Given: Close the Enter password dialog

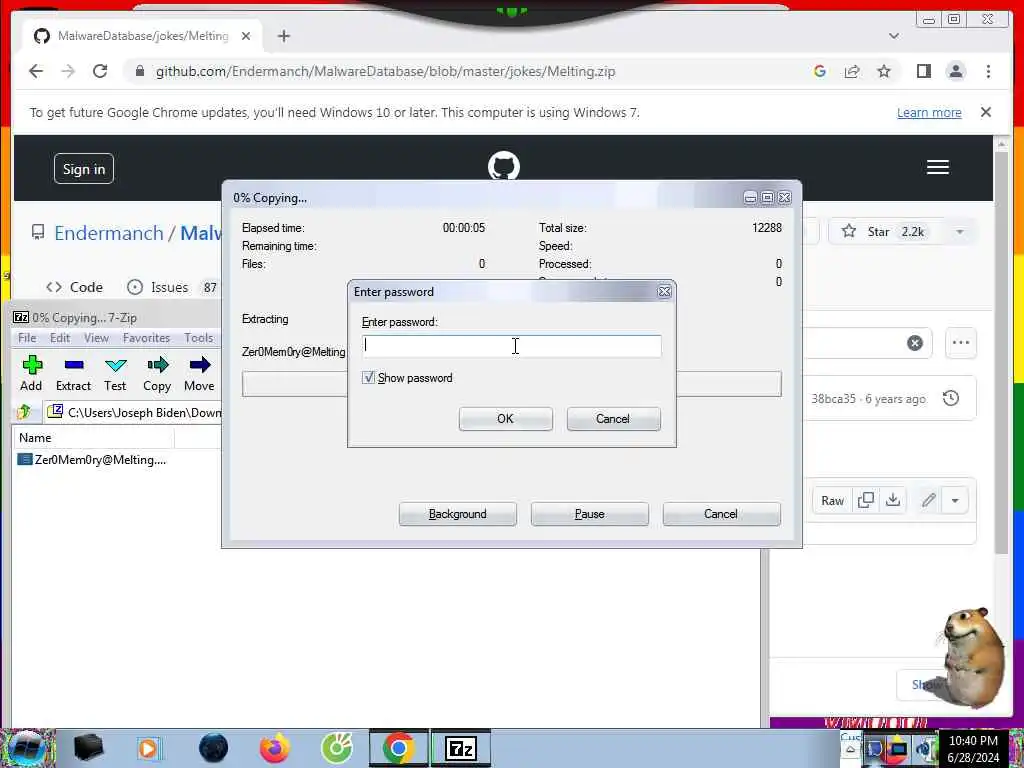Looking at the screenshot, I should tap(664, 292).
